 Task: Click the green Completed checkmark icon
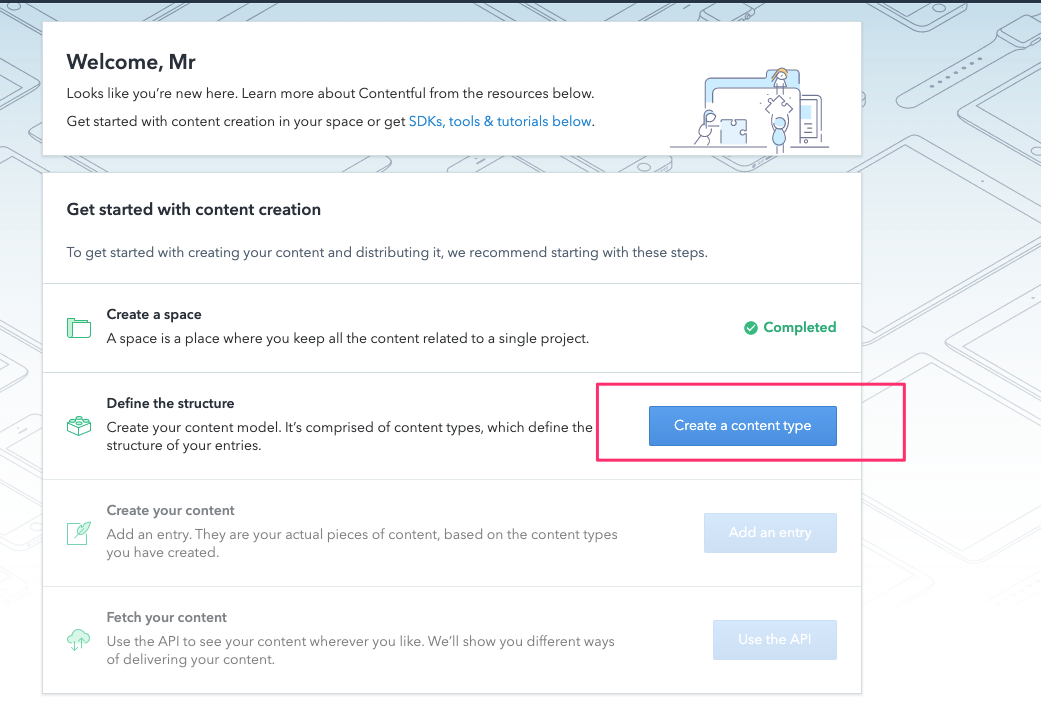click(x=751, y=327)
